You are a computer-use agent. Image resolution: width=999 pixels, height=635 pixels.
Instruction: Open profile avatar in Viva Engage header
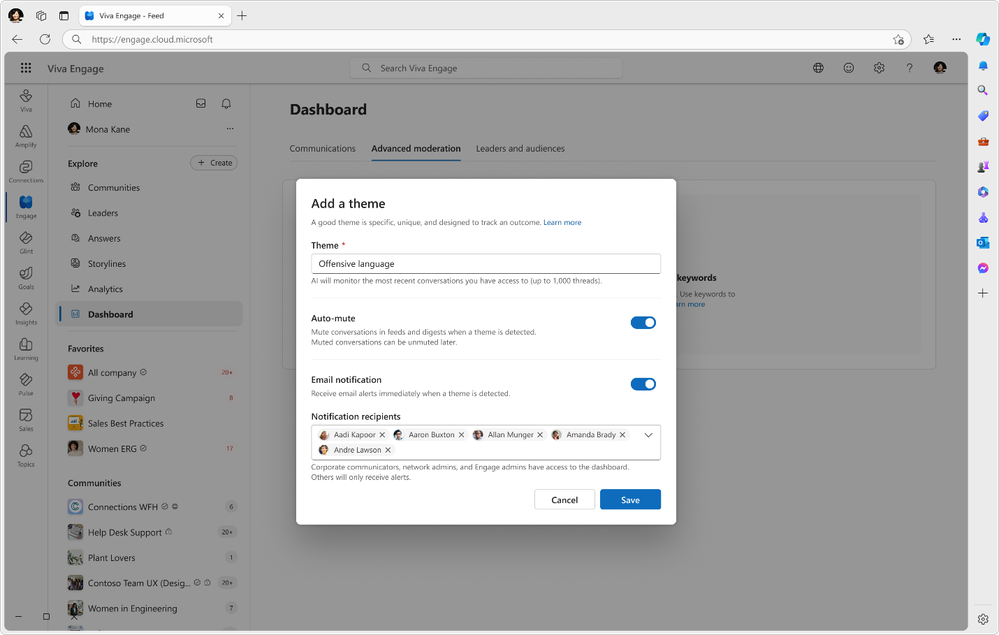pos(940,68)
